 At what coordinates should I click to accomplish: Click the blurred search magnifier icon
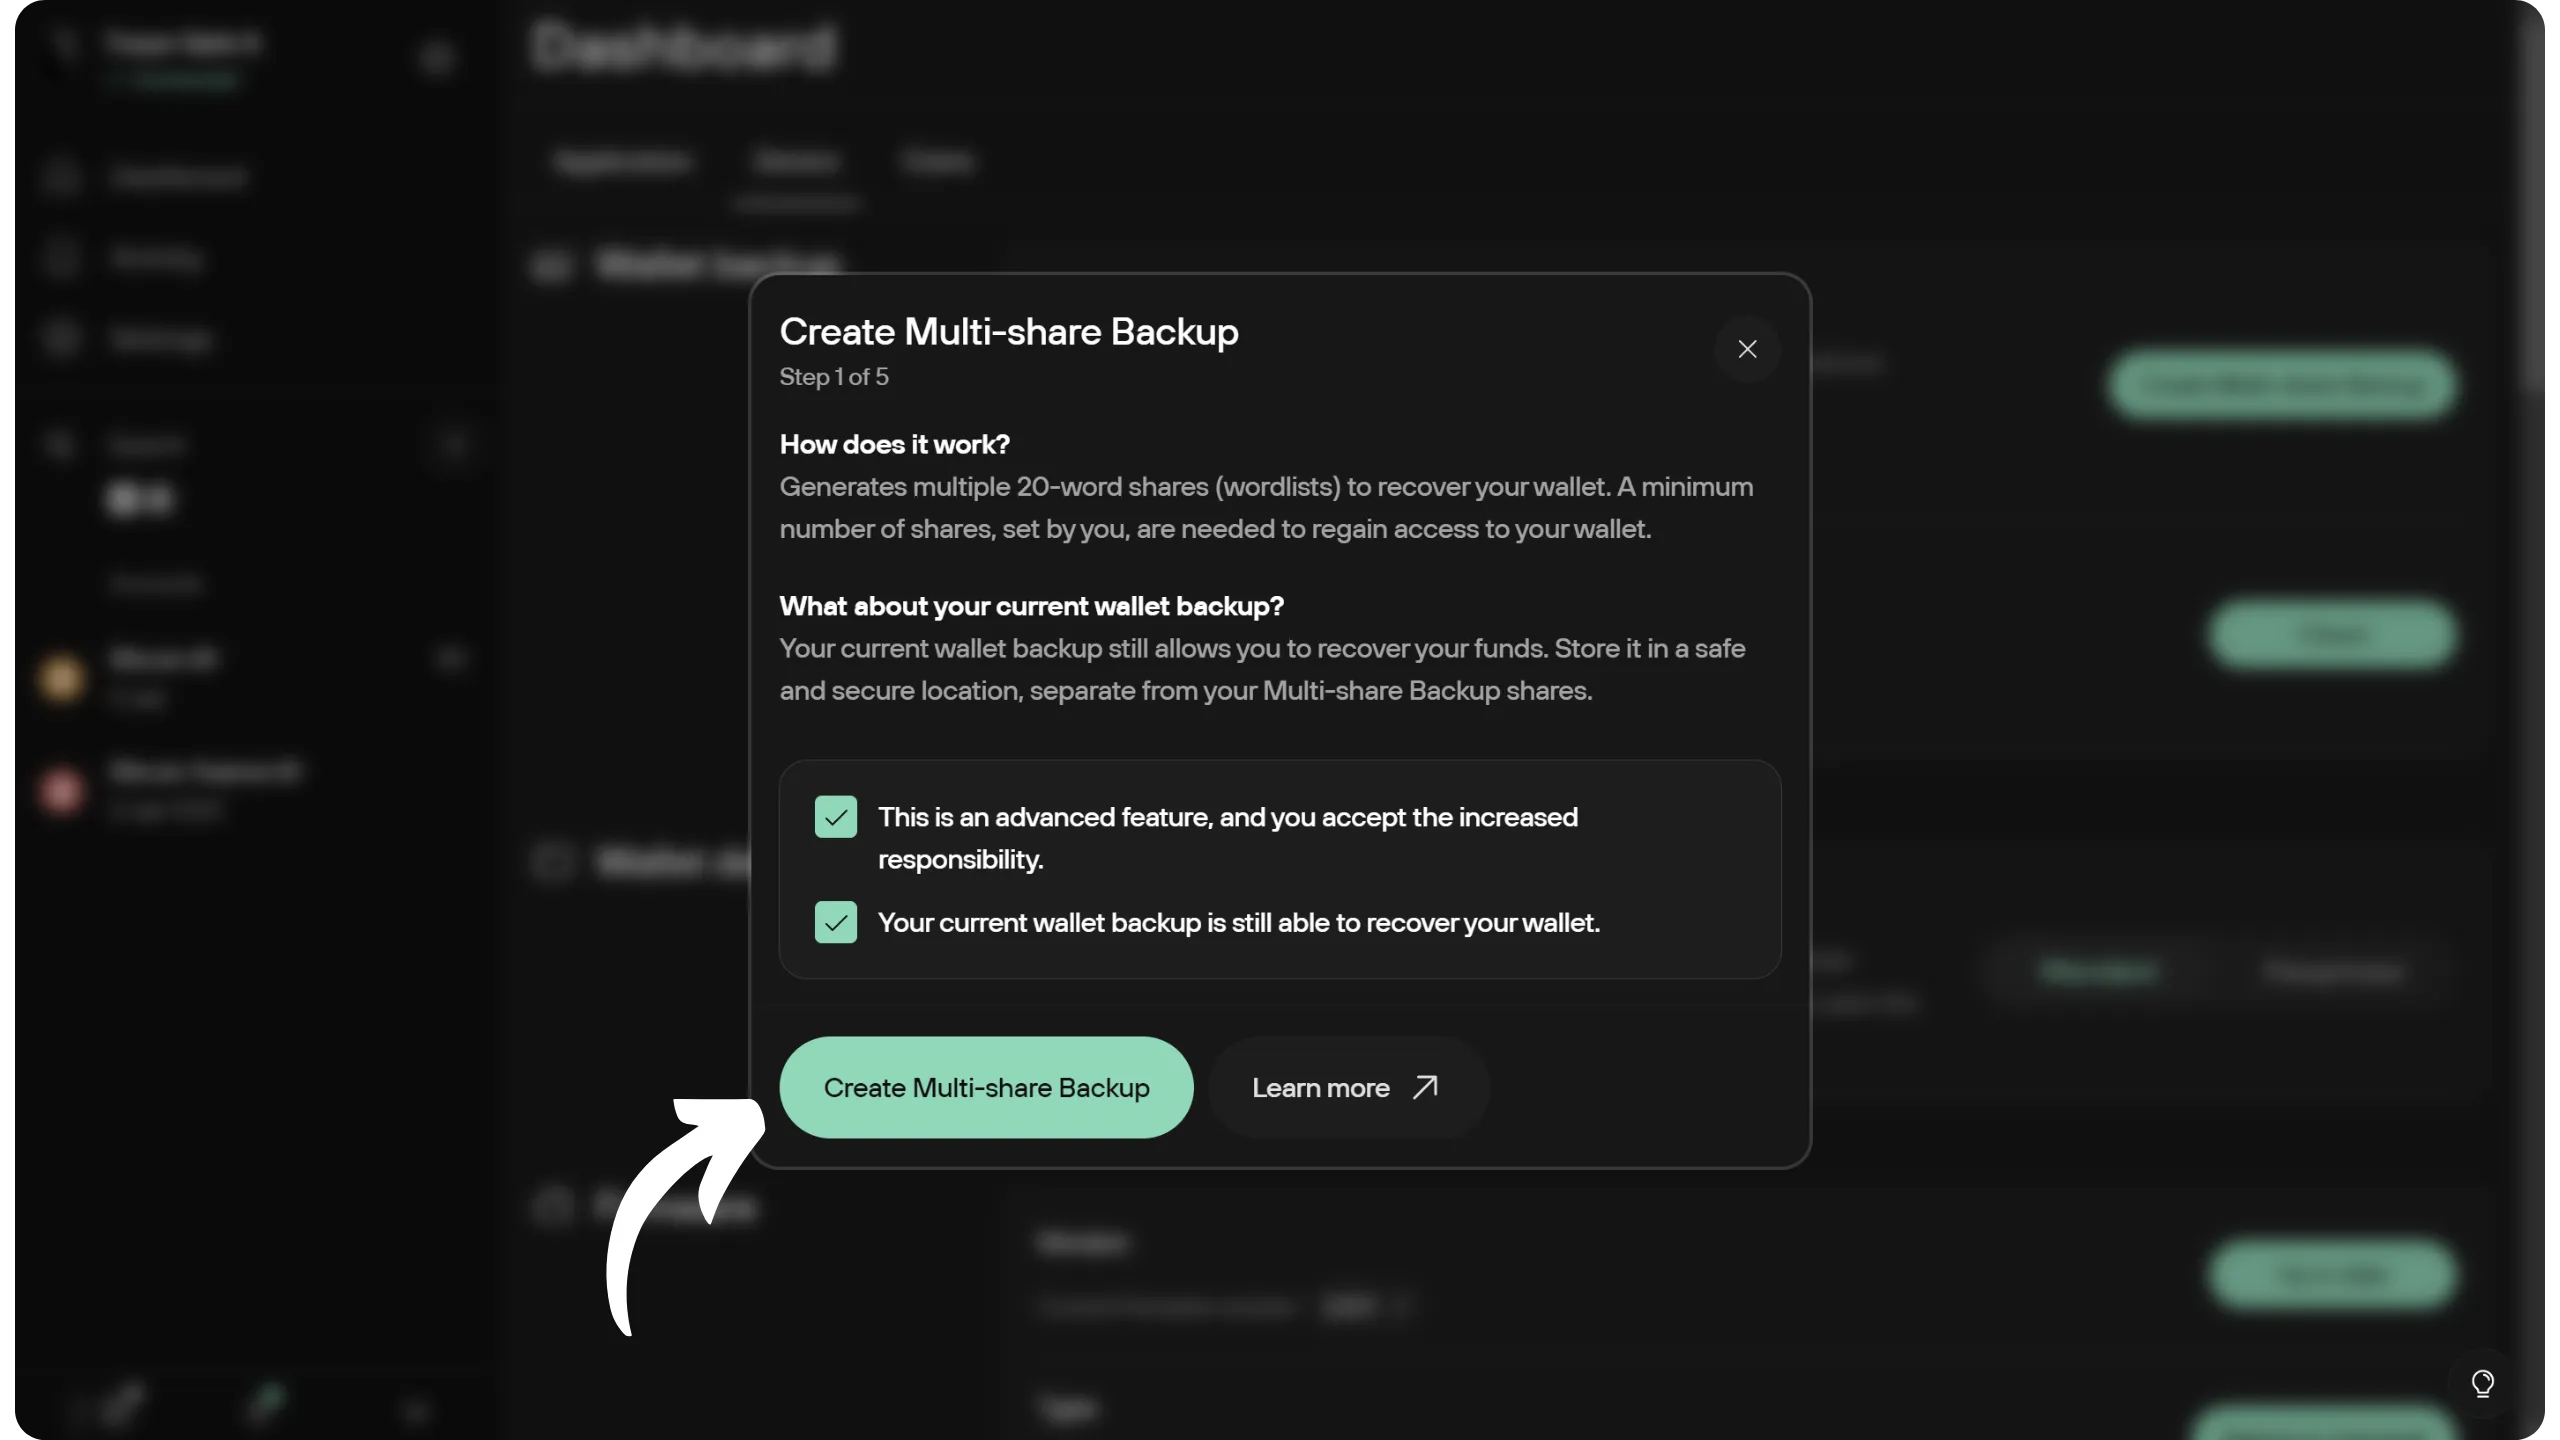pyautogui.click(x=59, y=443)
